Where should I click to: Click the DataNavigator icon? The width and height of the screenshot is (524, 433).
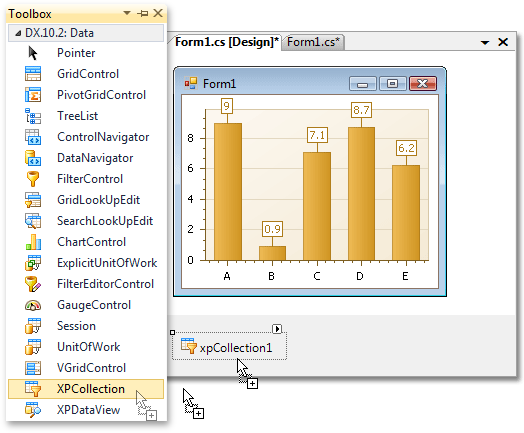click(33, 158)
